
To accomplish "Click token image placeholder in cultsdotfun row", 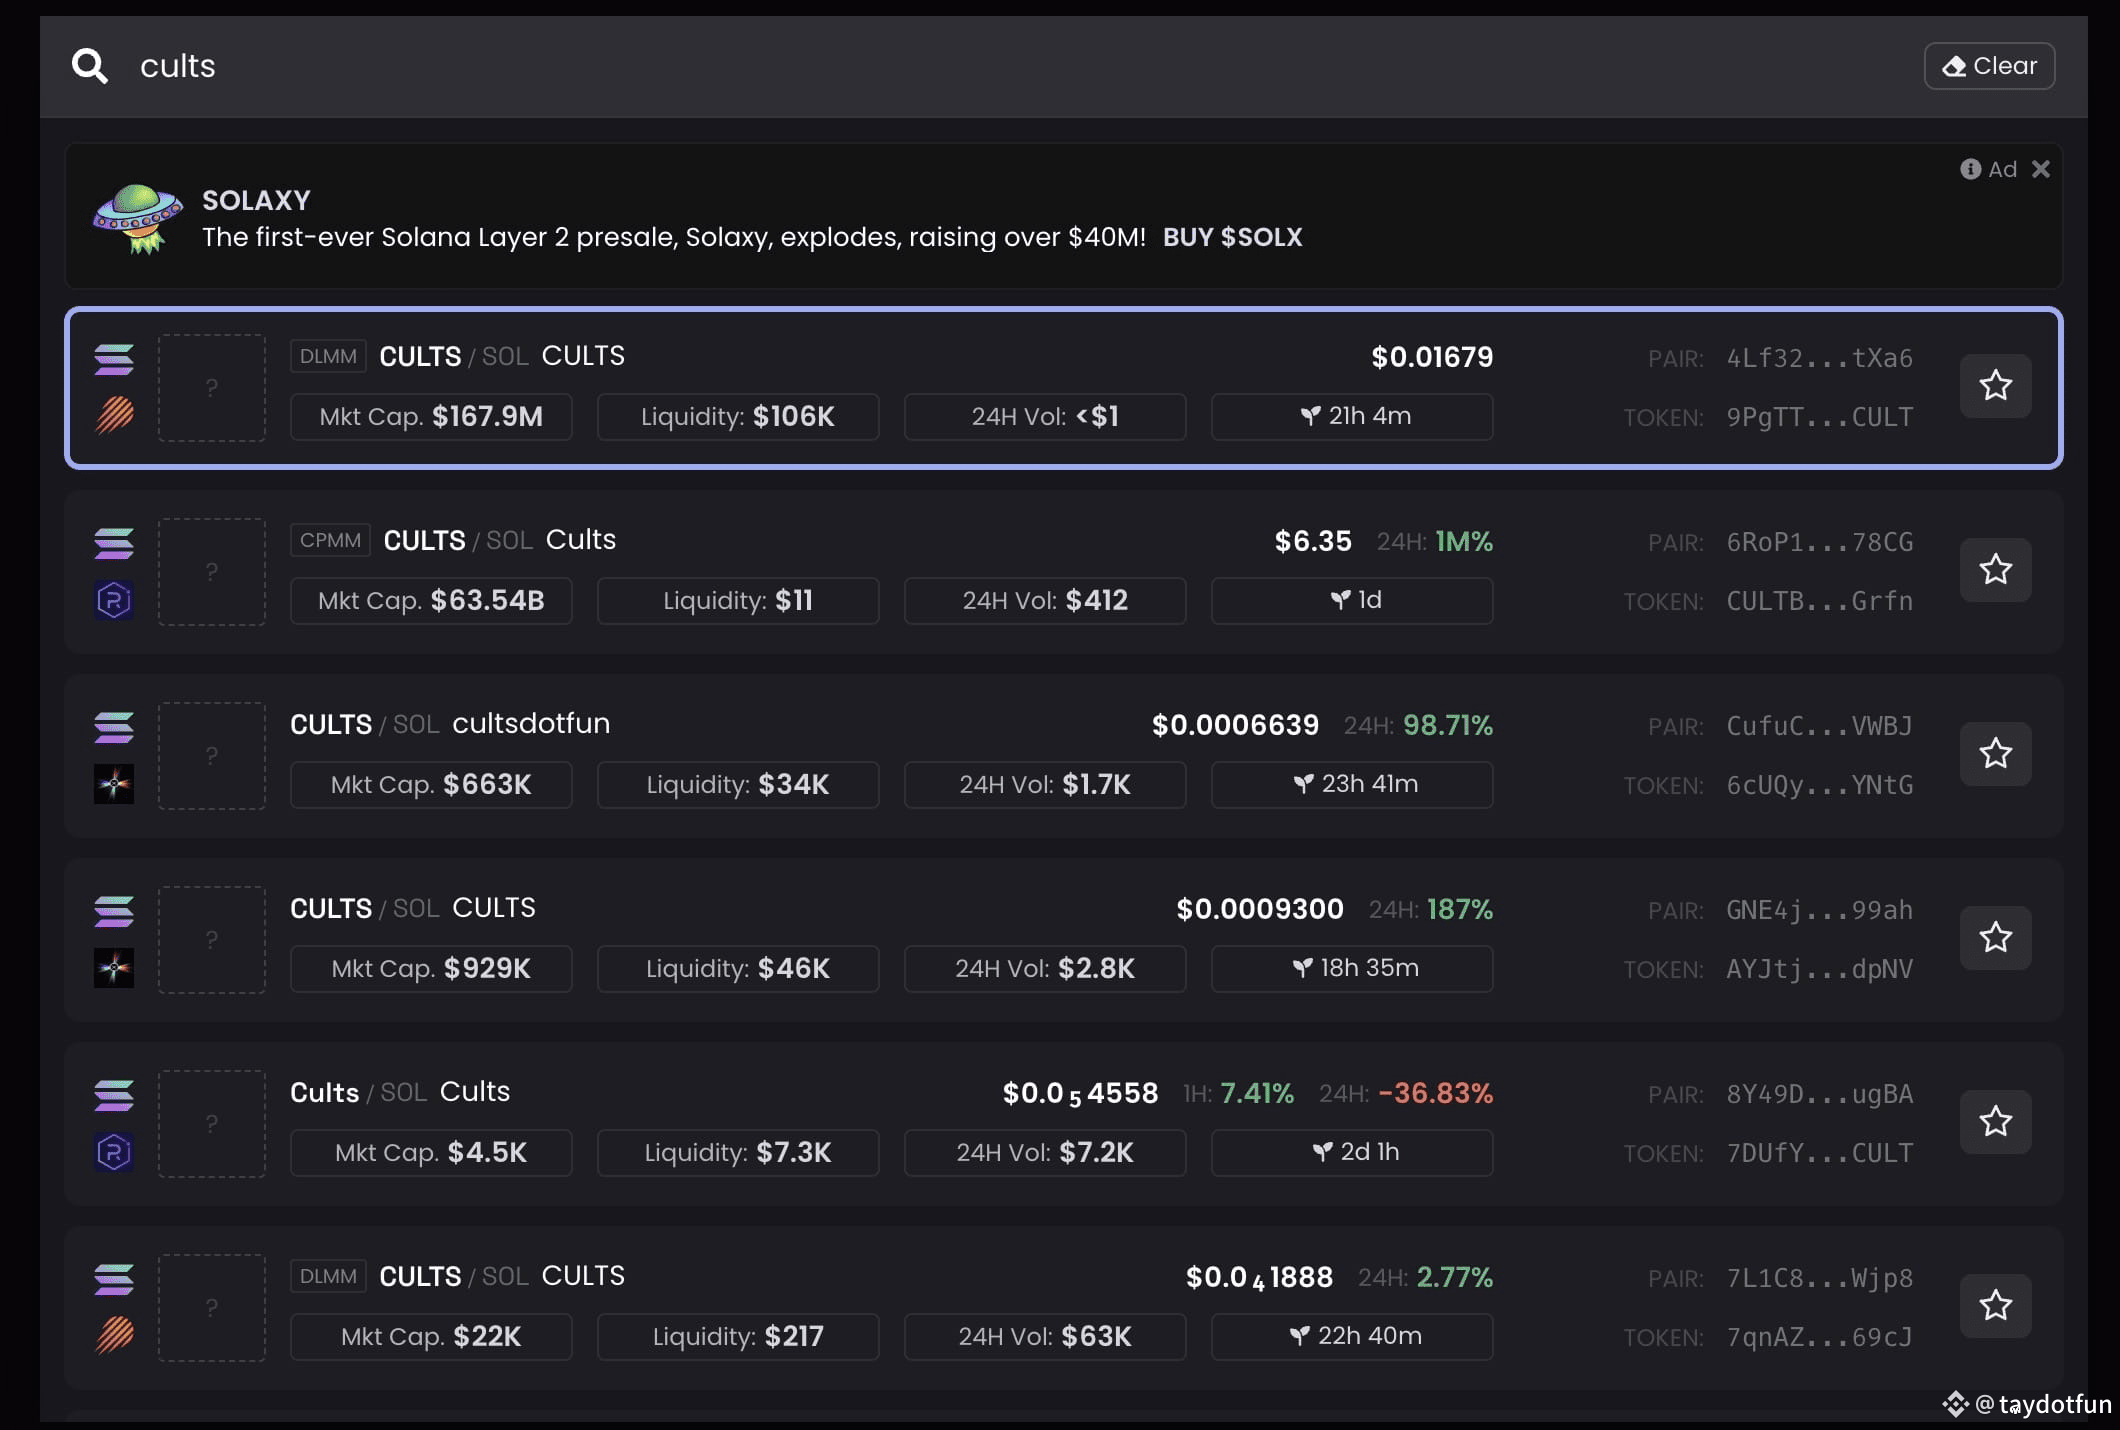I will (x=212, y=756).
